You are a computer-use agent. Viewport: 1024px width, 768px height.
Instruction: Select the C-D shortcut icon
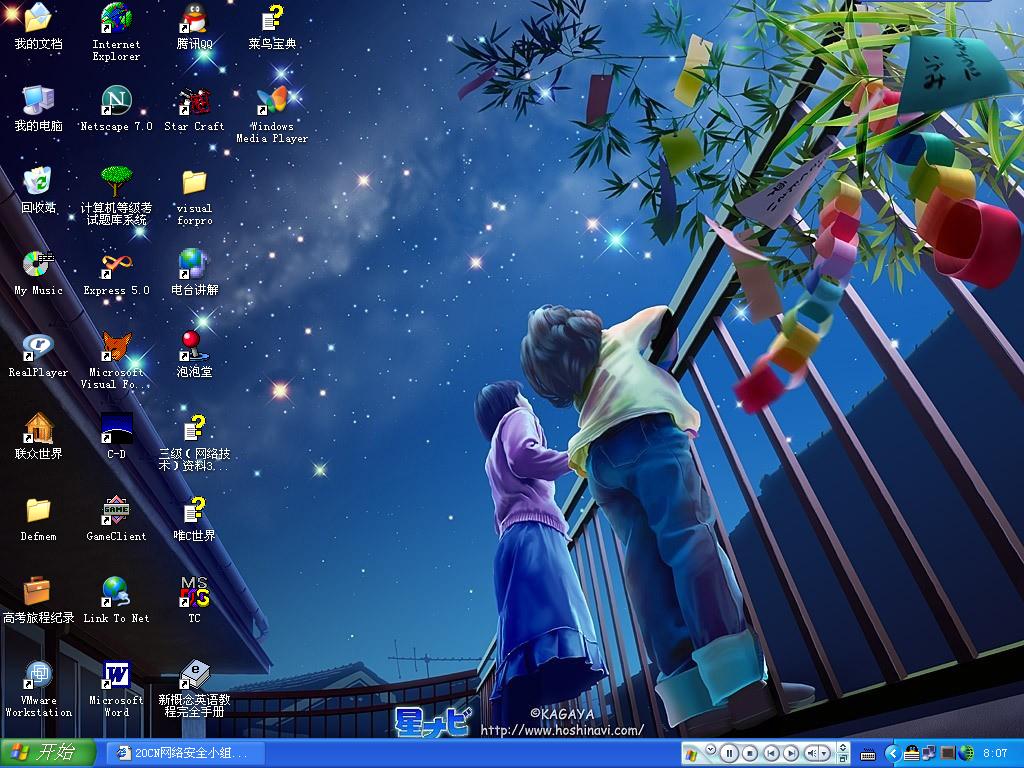click(x=116, y=438)
